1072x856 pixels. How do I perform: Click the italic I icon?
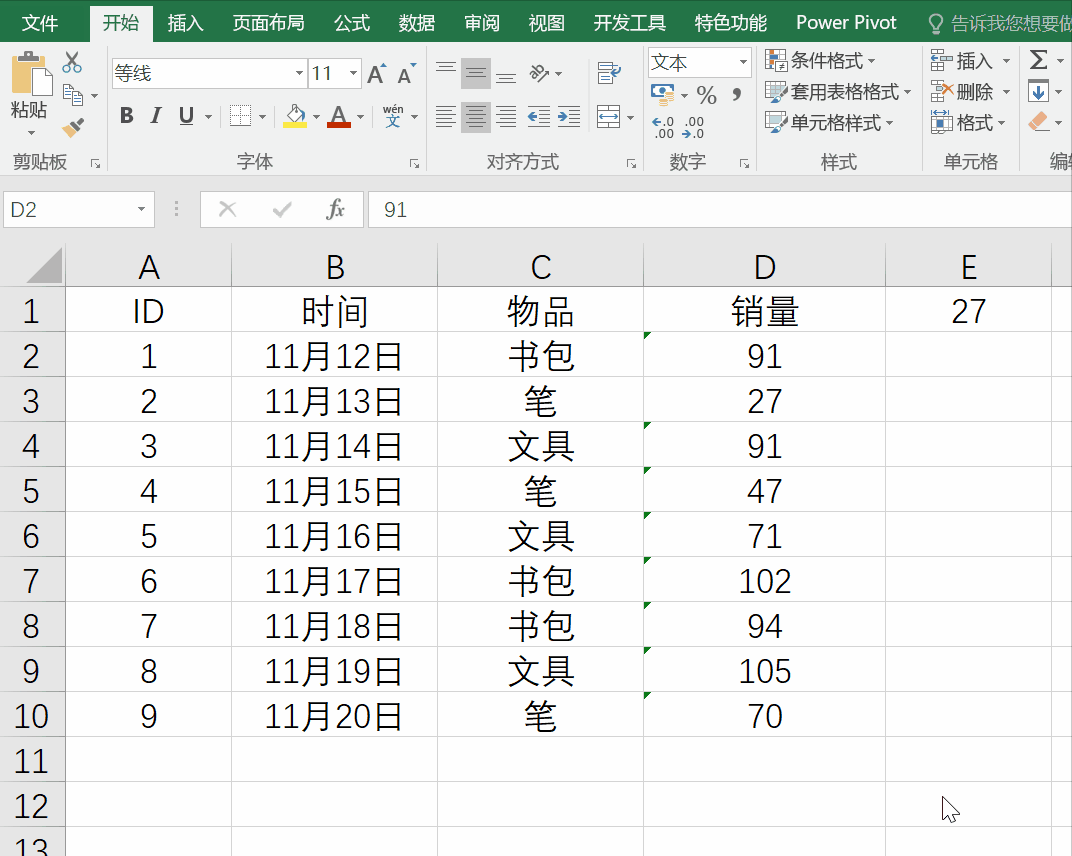(x=156, y=116)
